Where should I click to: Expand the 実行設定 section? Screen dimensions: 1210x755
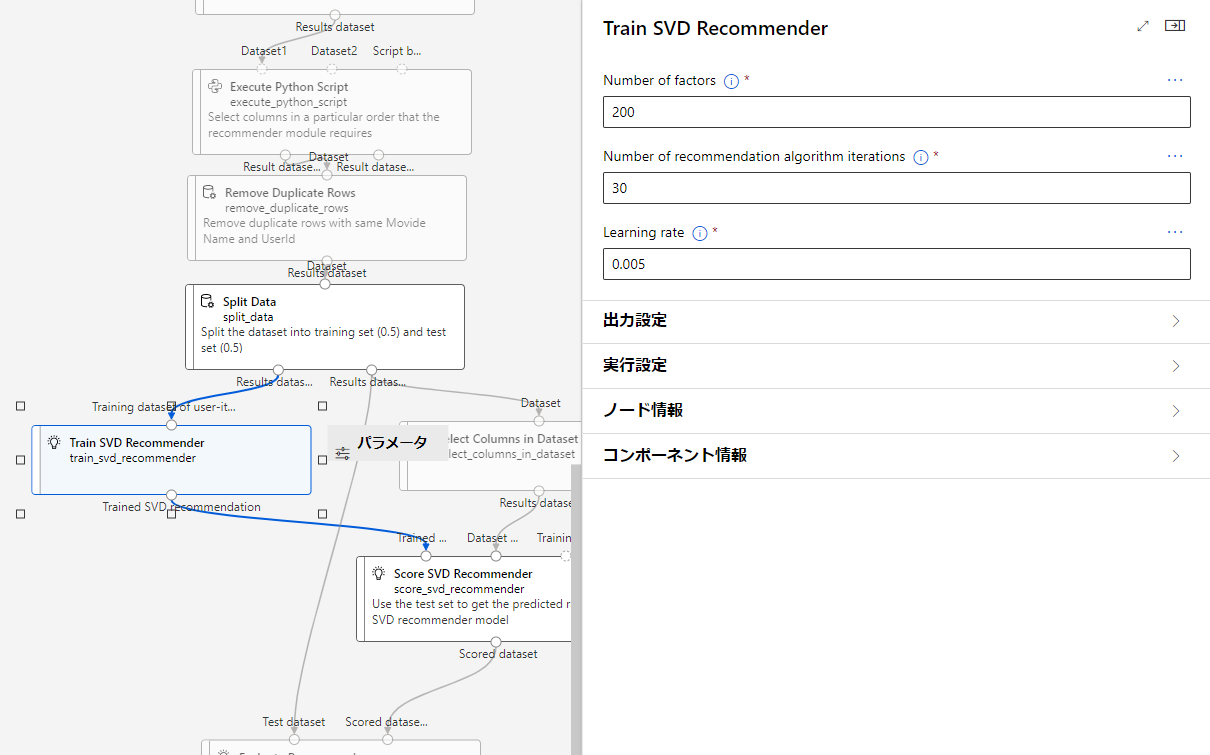896,366
